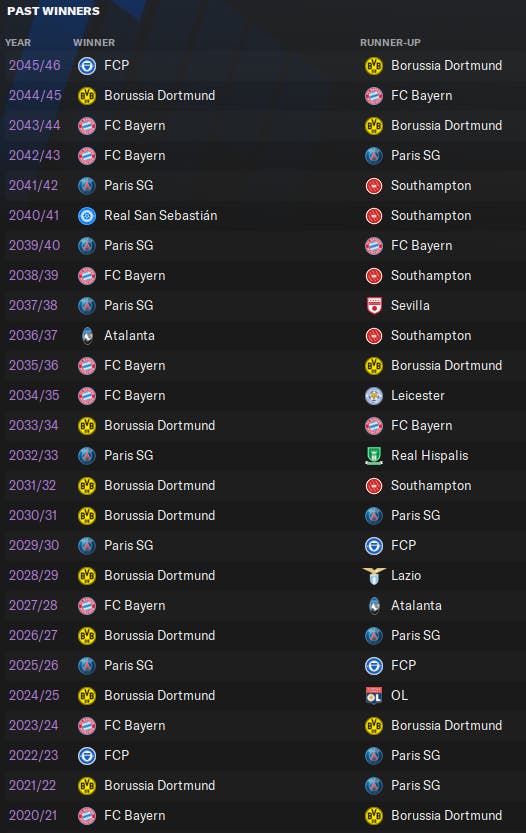Click Real San Sebastián club crest
The width and height of the screenshot is (526, 833).
87,216
